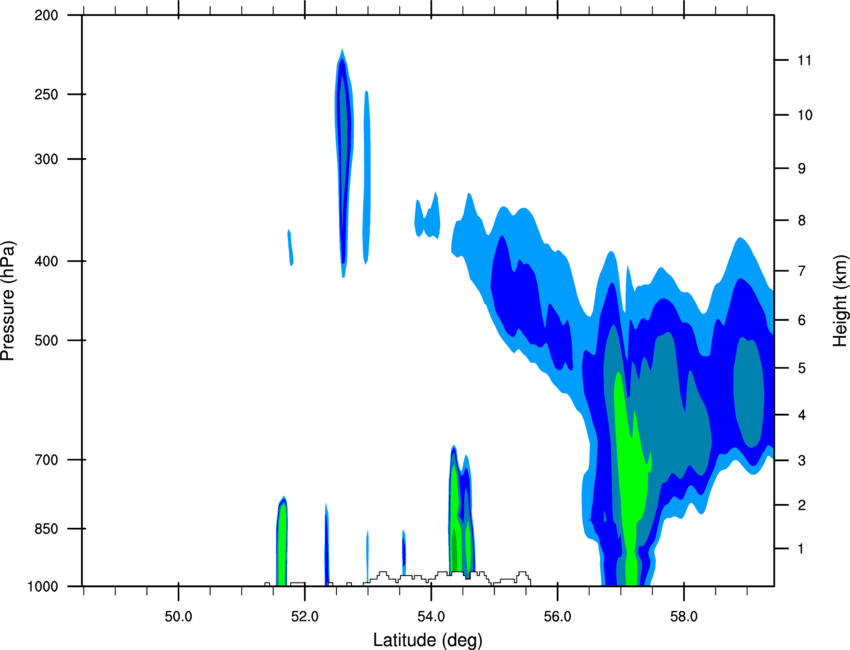Viewport: 850px width, 650px height.
Task: Click the 250 pressure tick label
Action: pyautogui.click(x=46, y=94)
